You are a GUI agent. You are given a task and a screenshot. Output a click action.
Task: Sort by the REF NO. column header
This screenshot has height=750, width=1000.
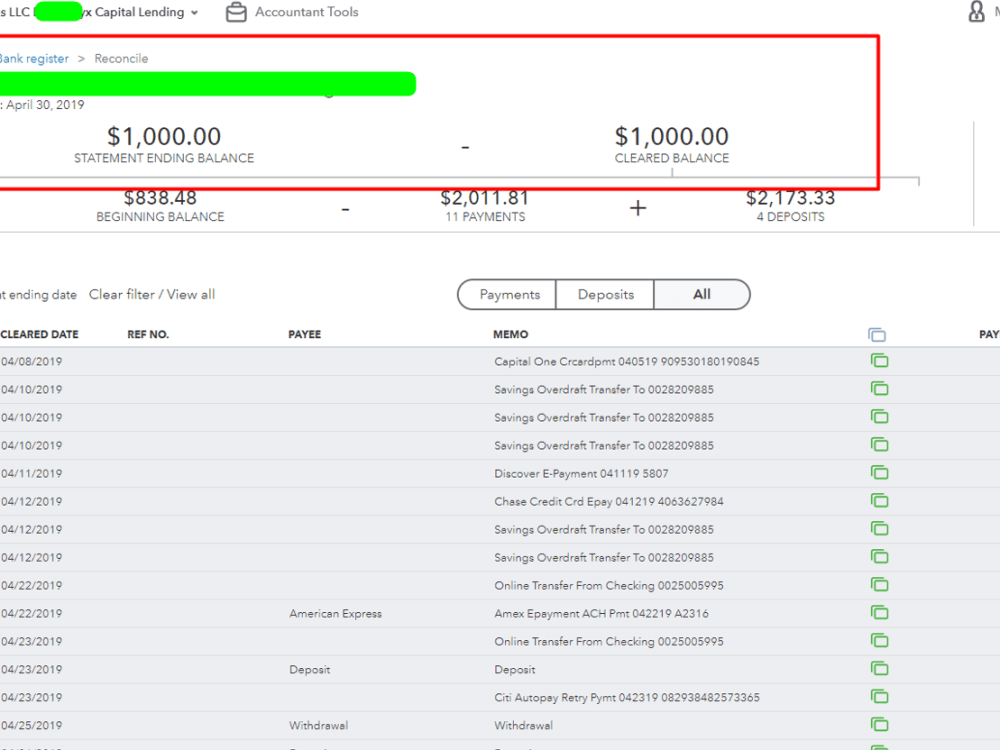tap(148, 335)
